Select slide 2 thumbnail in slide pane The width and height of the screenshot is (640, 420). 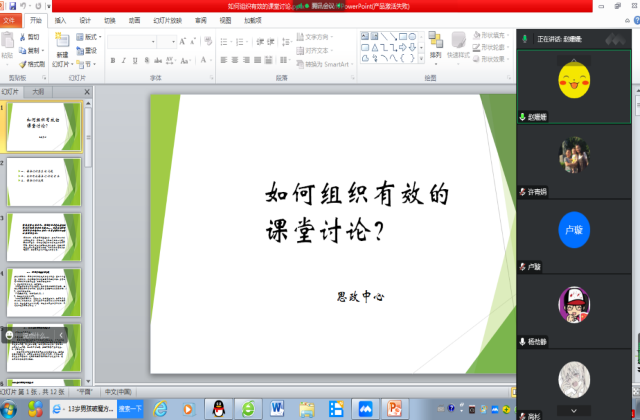click(44, 180)
